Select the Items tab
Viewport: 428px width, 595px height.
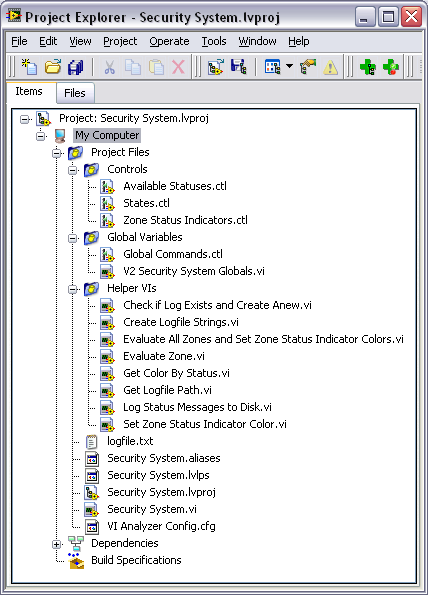pos(29,91)
